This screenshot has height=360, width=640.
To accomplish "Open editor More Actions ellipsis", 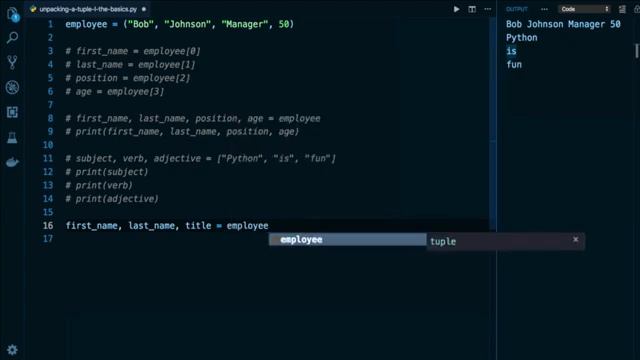I will click(x=488, y=9).
